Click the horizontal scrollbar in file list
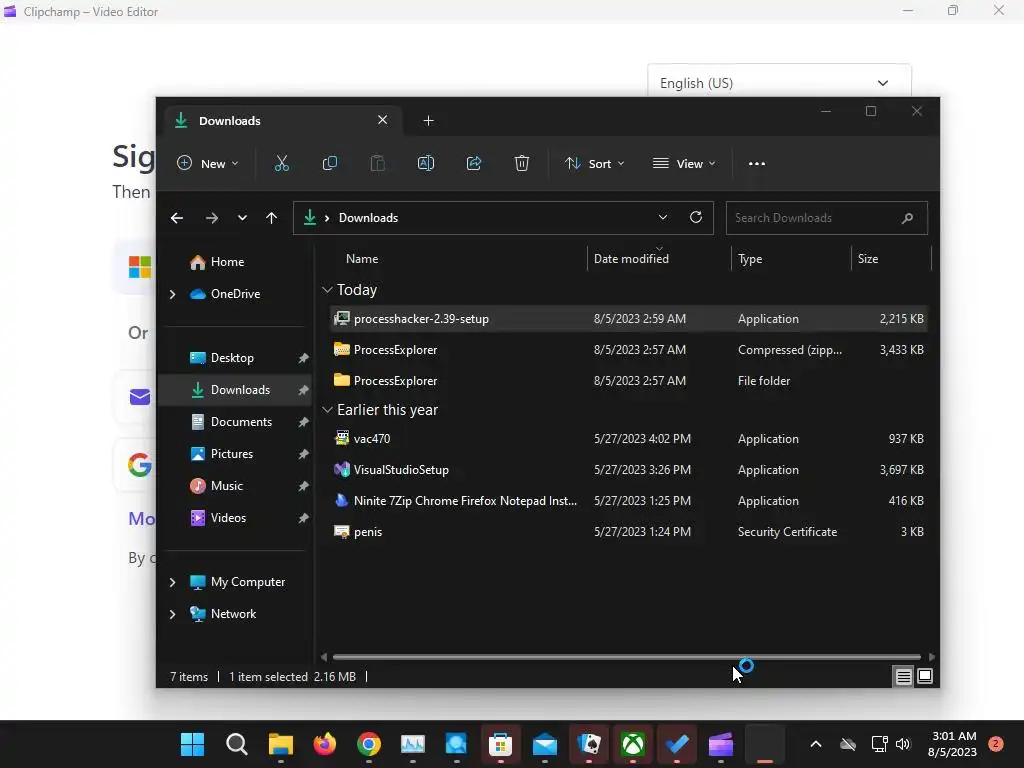The height and width of the screenshot is (768, 1024). pyautogui.click(x=626, y=657)
